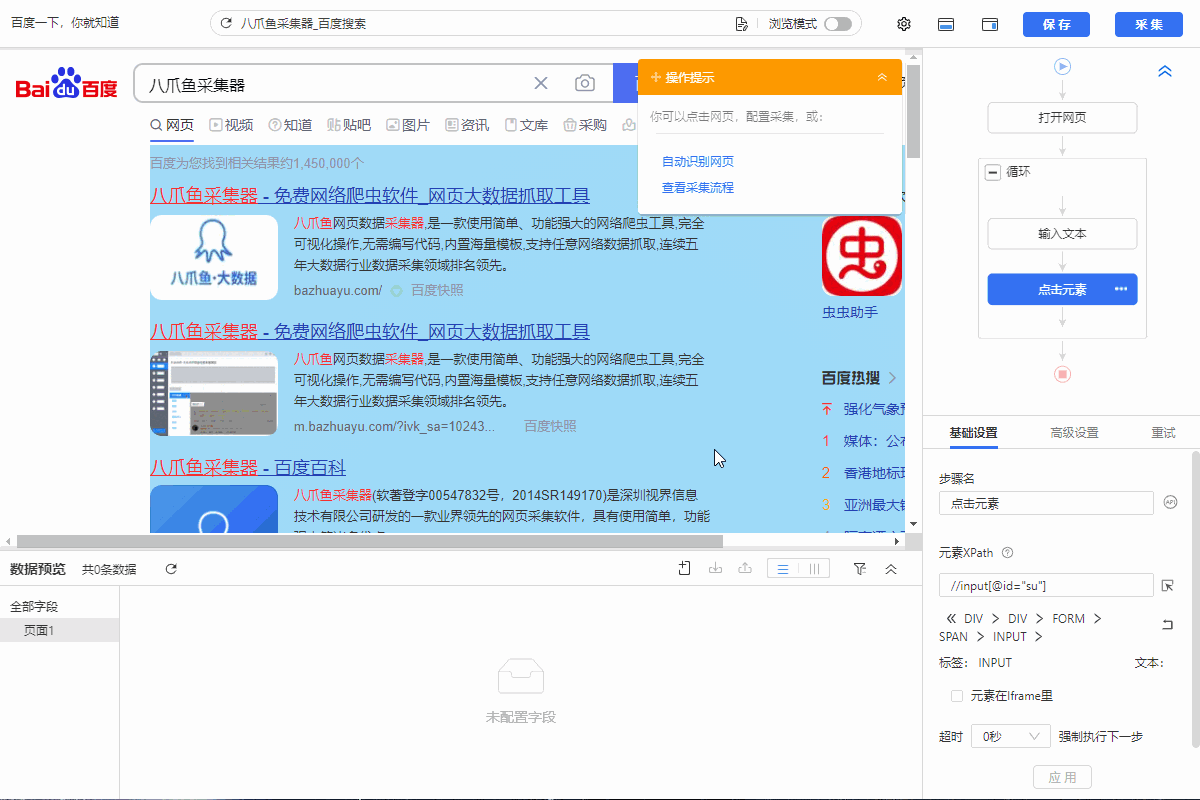Click the XPath input field
The height and width of the screenshot is (800, 1200).
(1046, 585)
